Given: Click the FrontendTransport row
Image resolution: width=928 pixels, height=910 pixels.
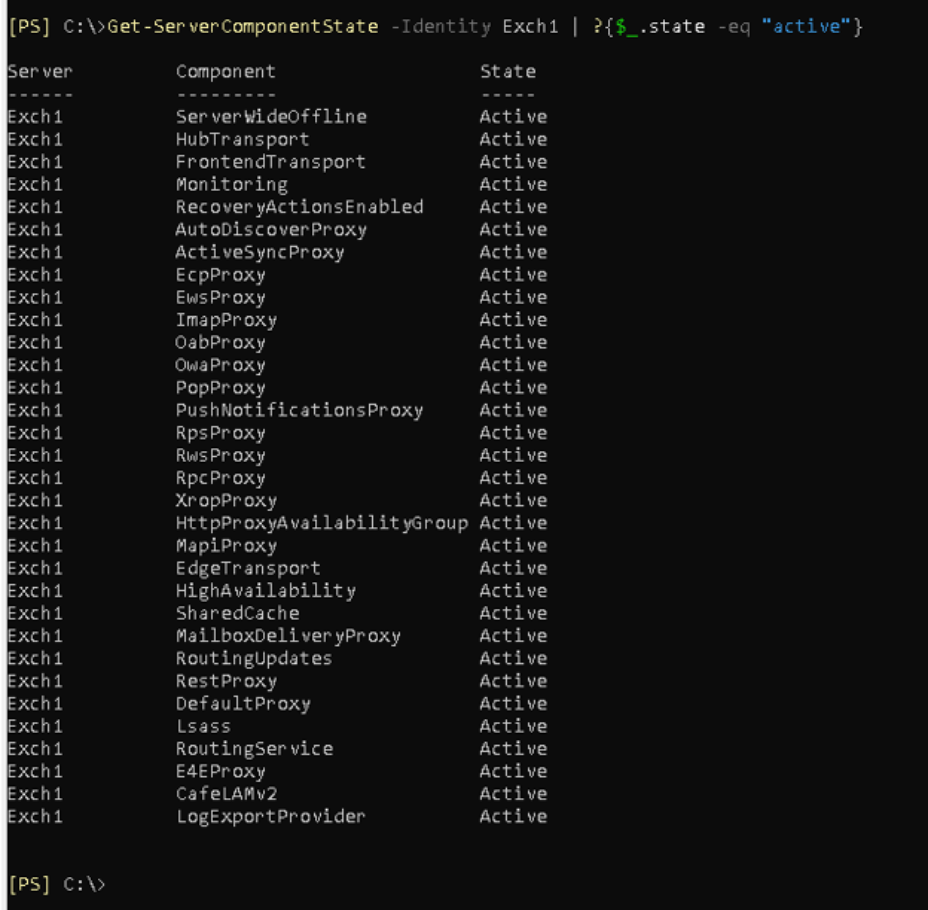Looking at the screenshot, I should point(278,162).
